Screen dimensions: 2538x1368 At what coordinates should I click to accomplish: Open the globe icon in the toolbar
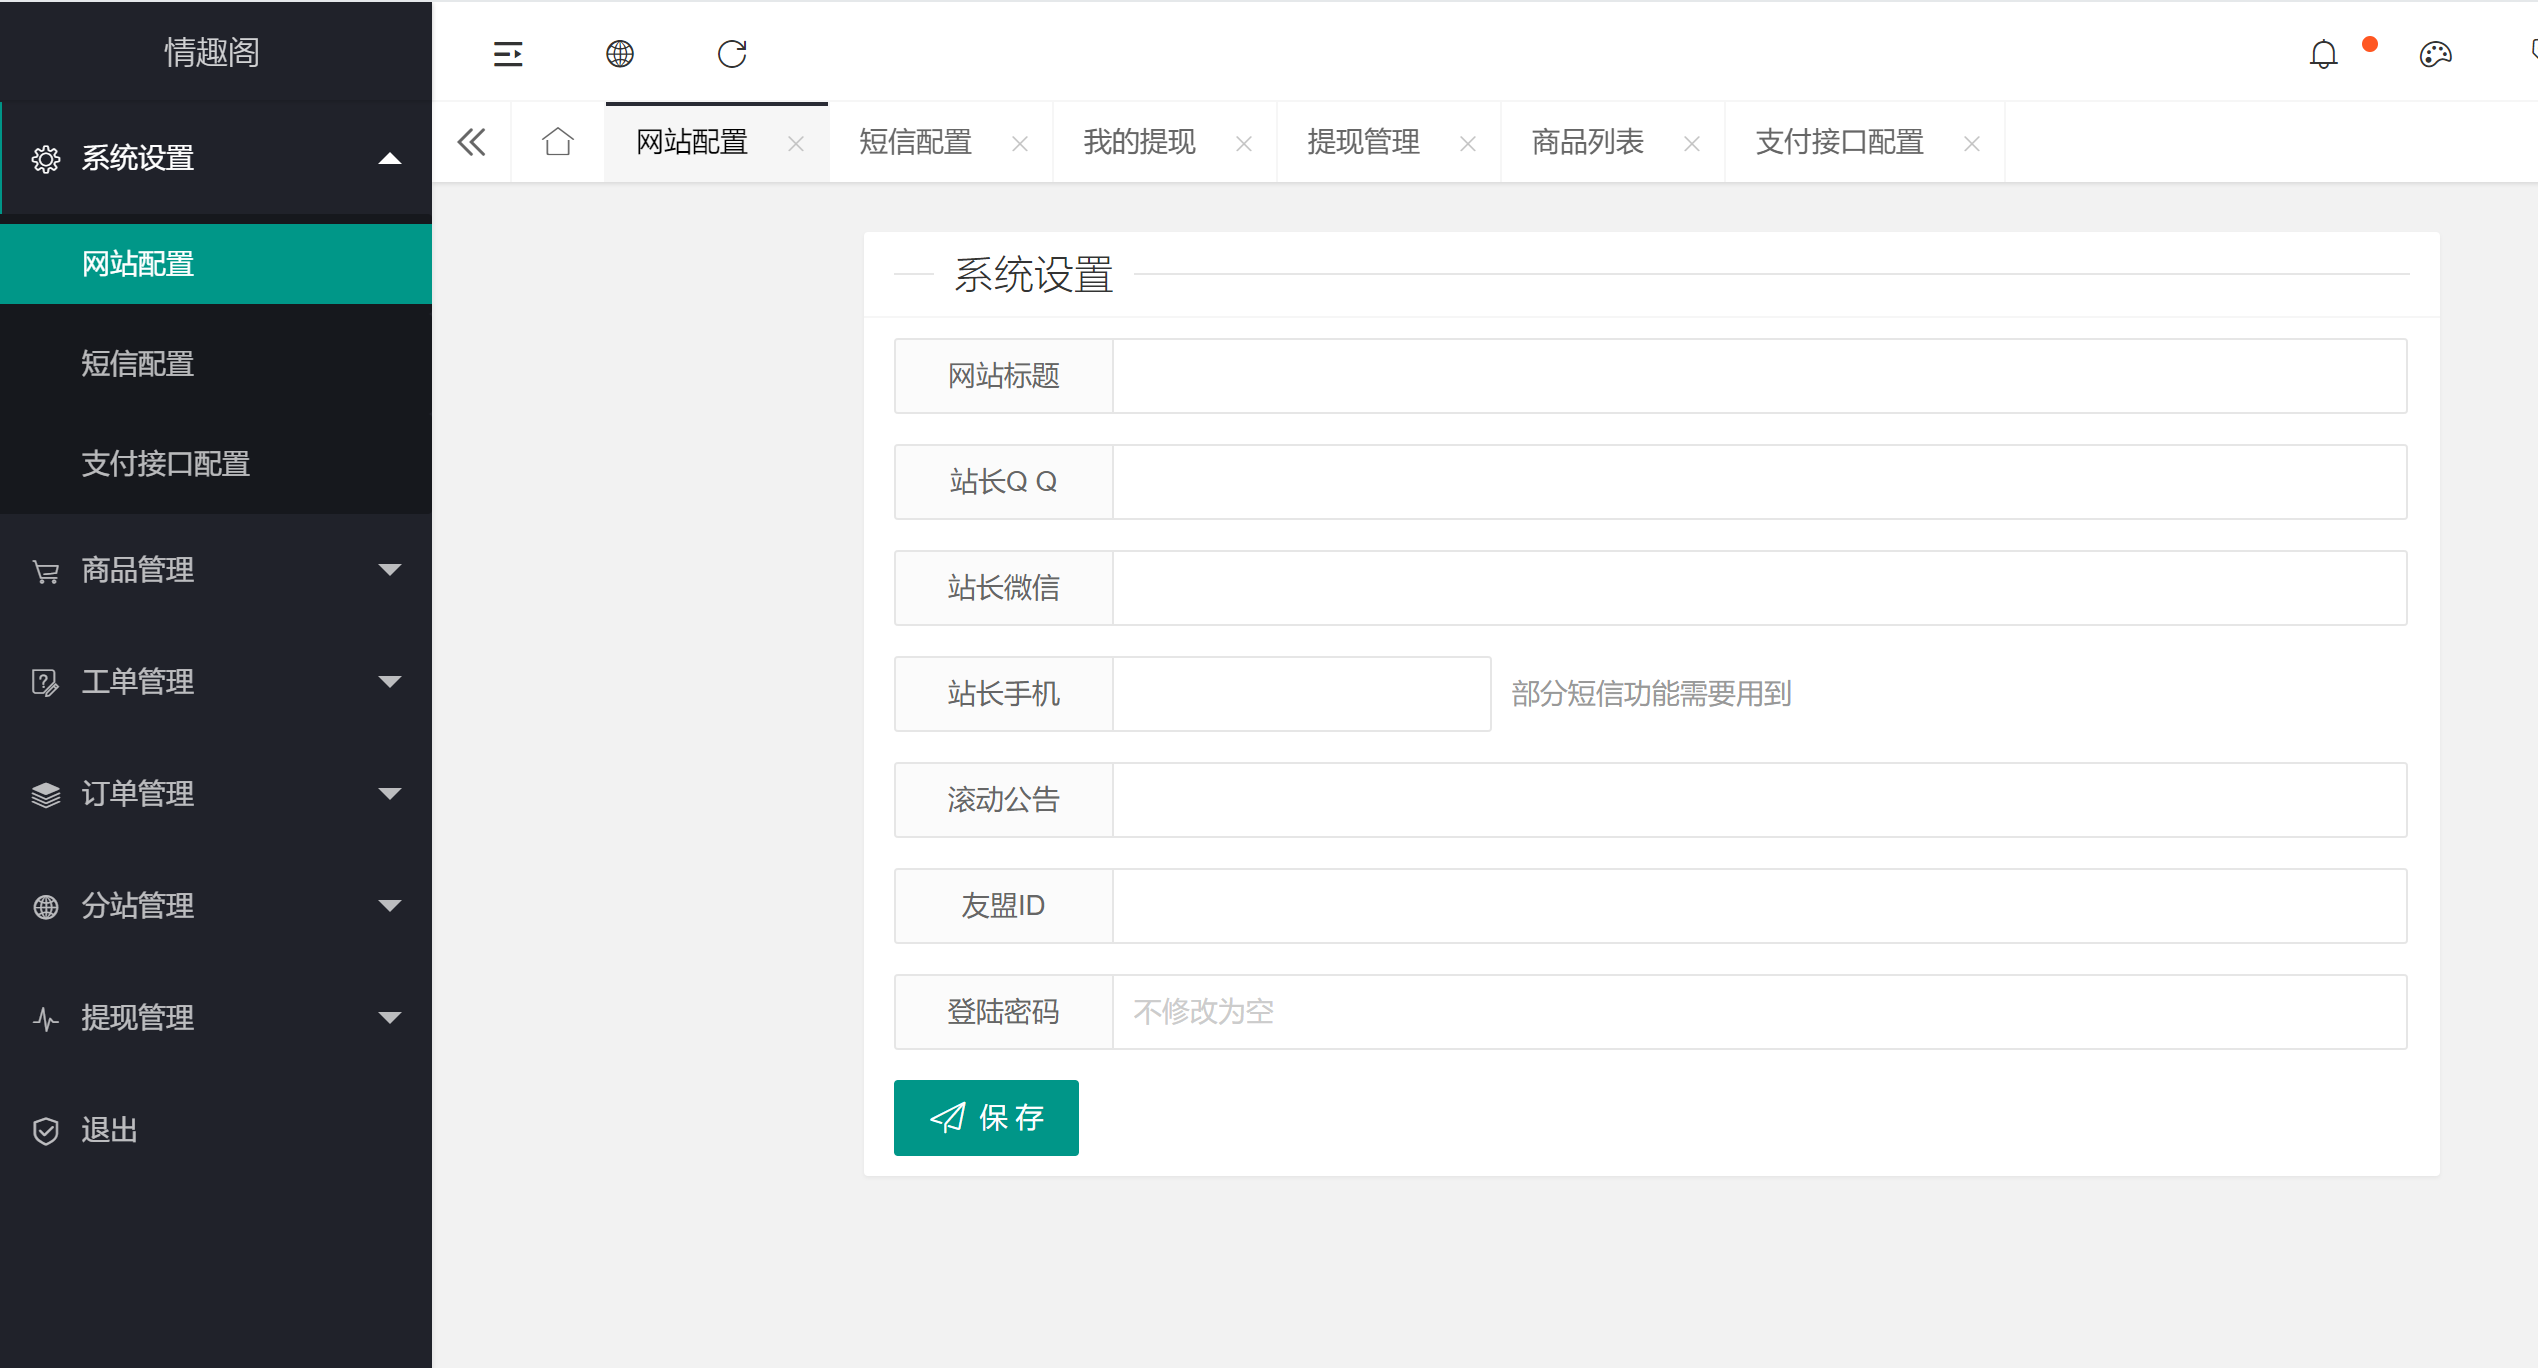coord(620,53)
